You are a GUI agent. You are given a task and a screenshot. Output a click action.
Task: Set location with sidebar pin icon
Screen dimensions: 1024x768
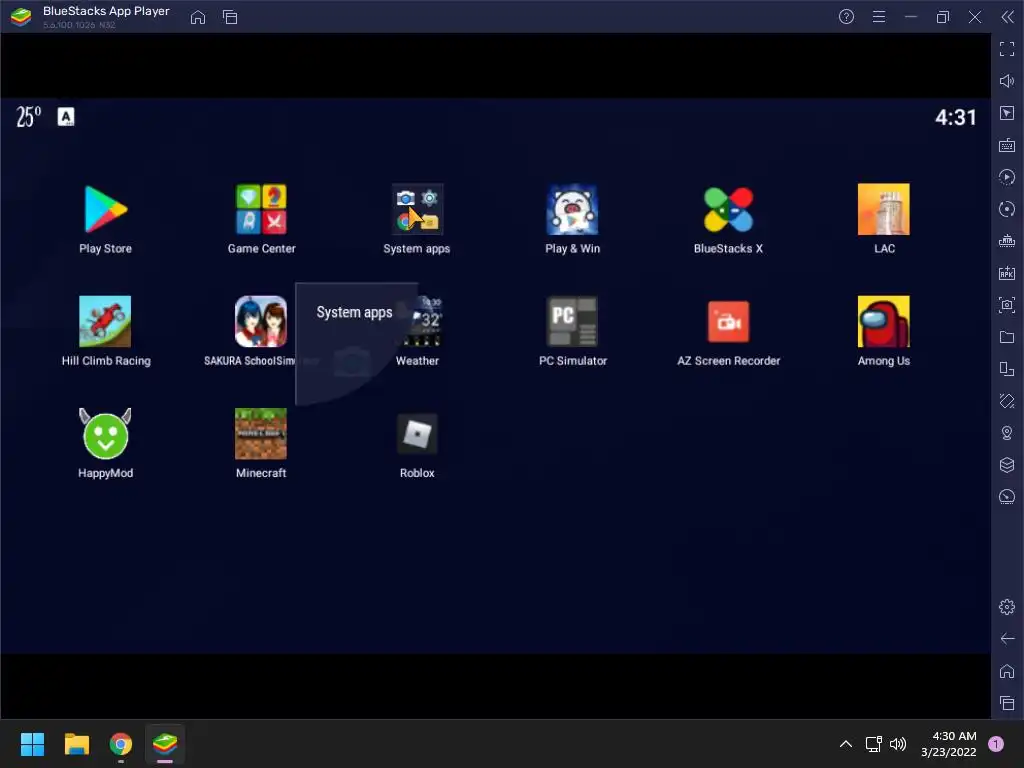pos(1007,433)
